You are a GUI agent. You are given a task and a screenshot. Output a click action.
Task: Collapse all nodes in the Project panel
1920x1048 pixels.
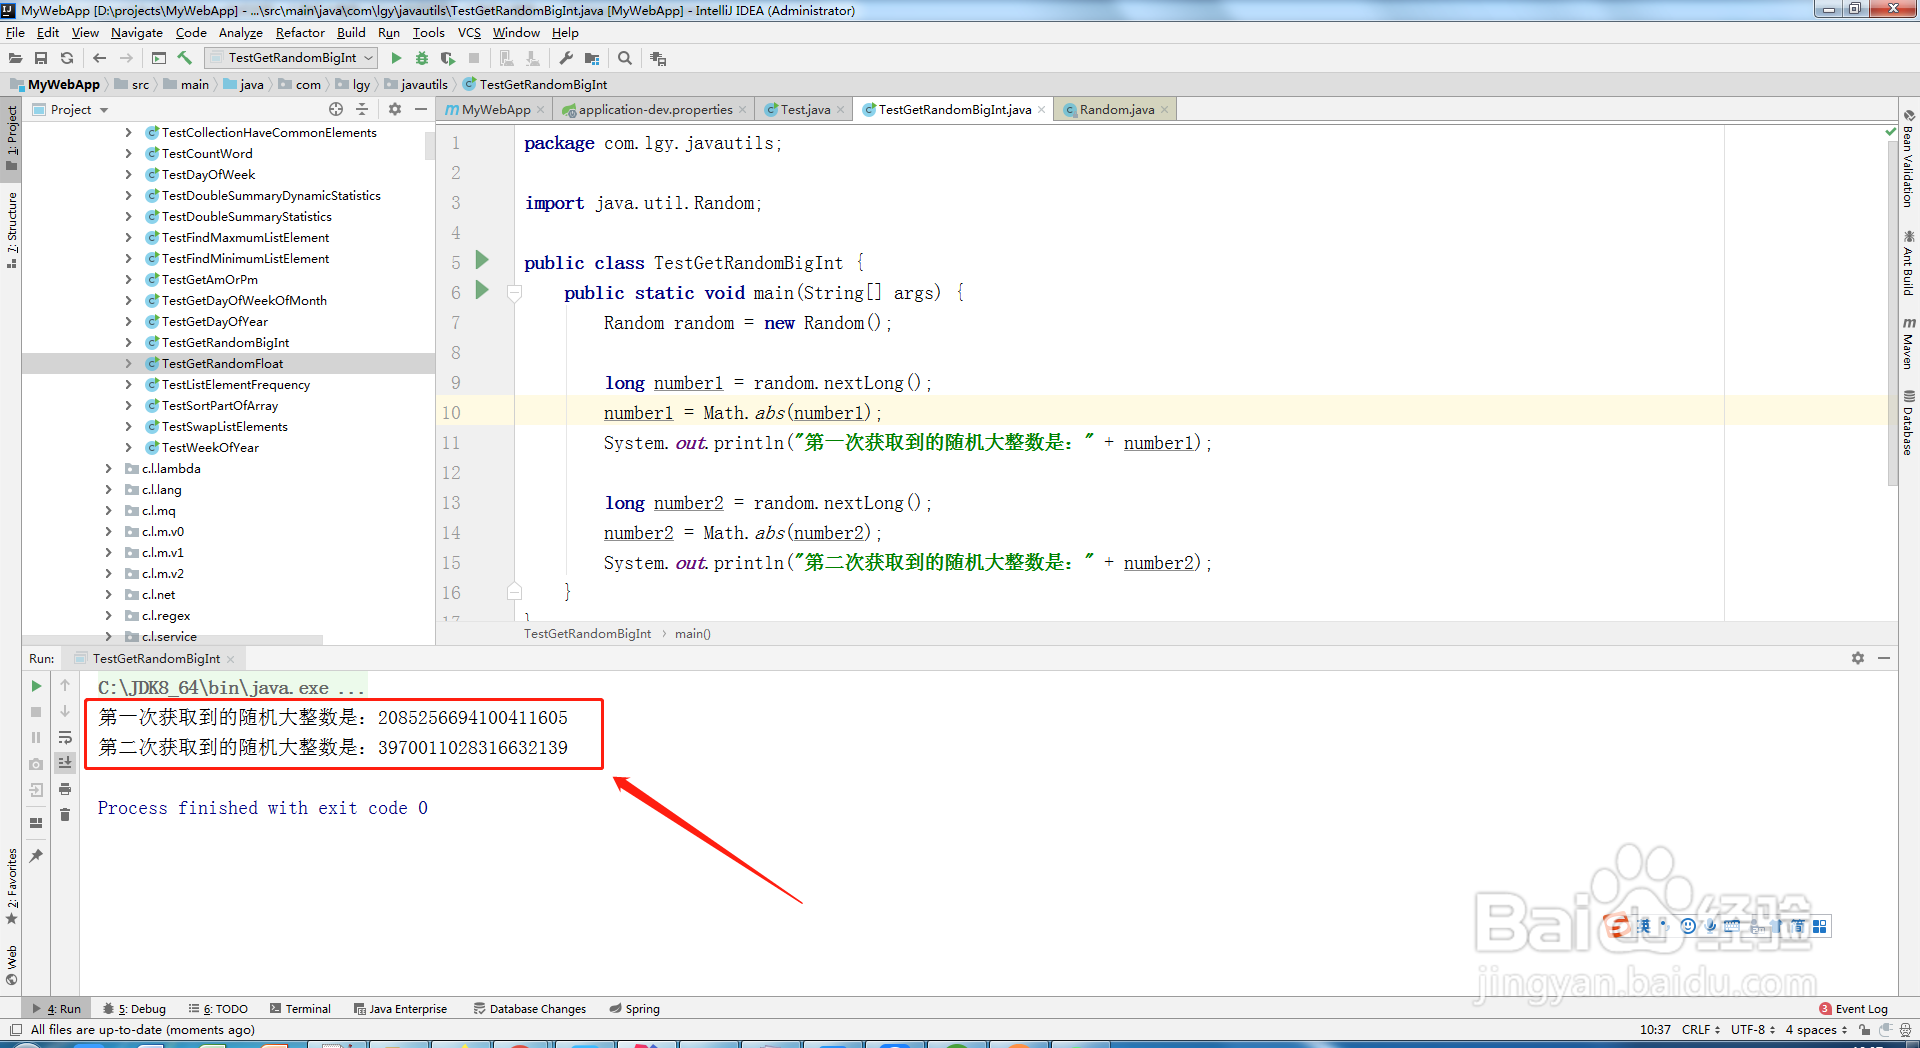[x=362, y=109]
